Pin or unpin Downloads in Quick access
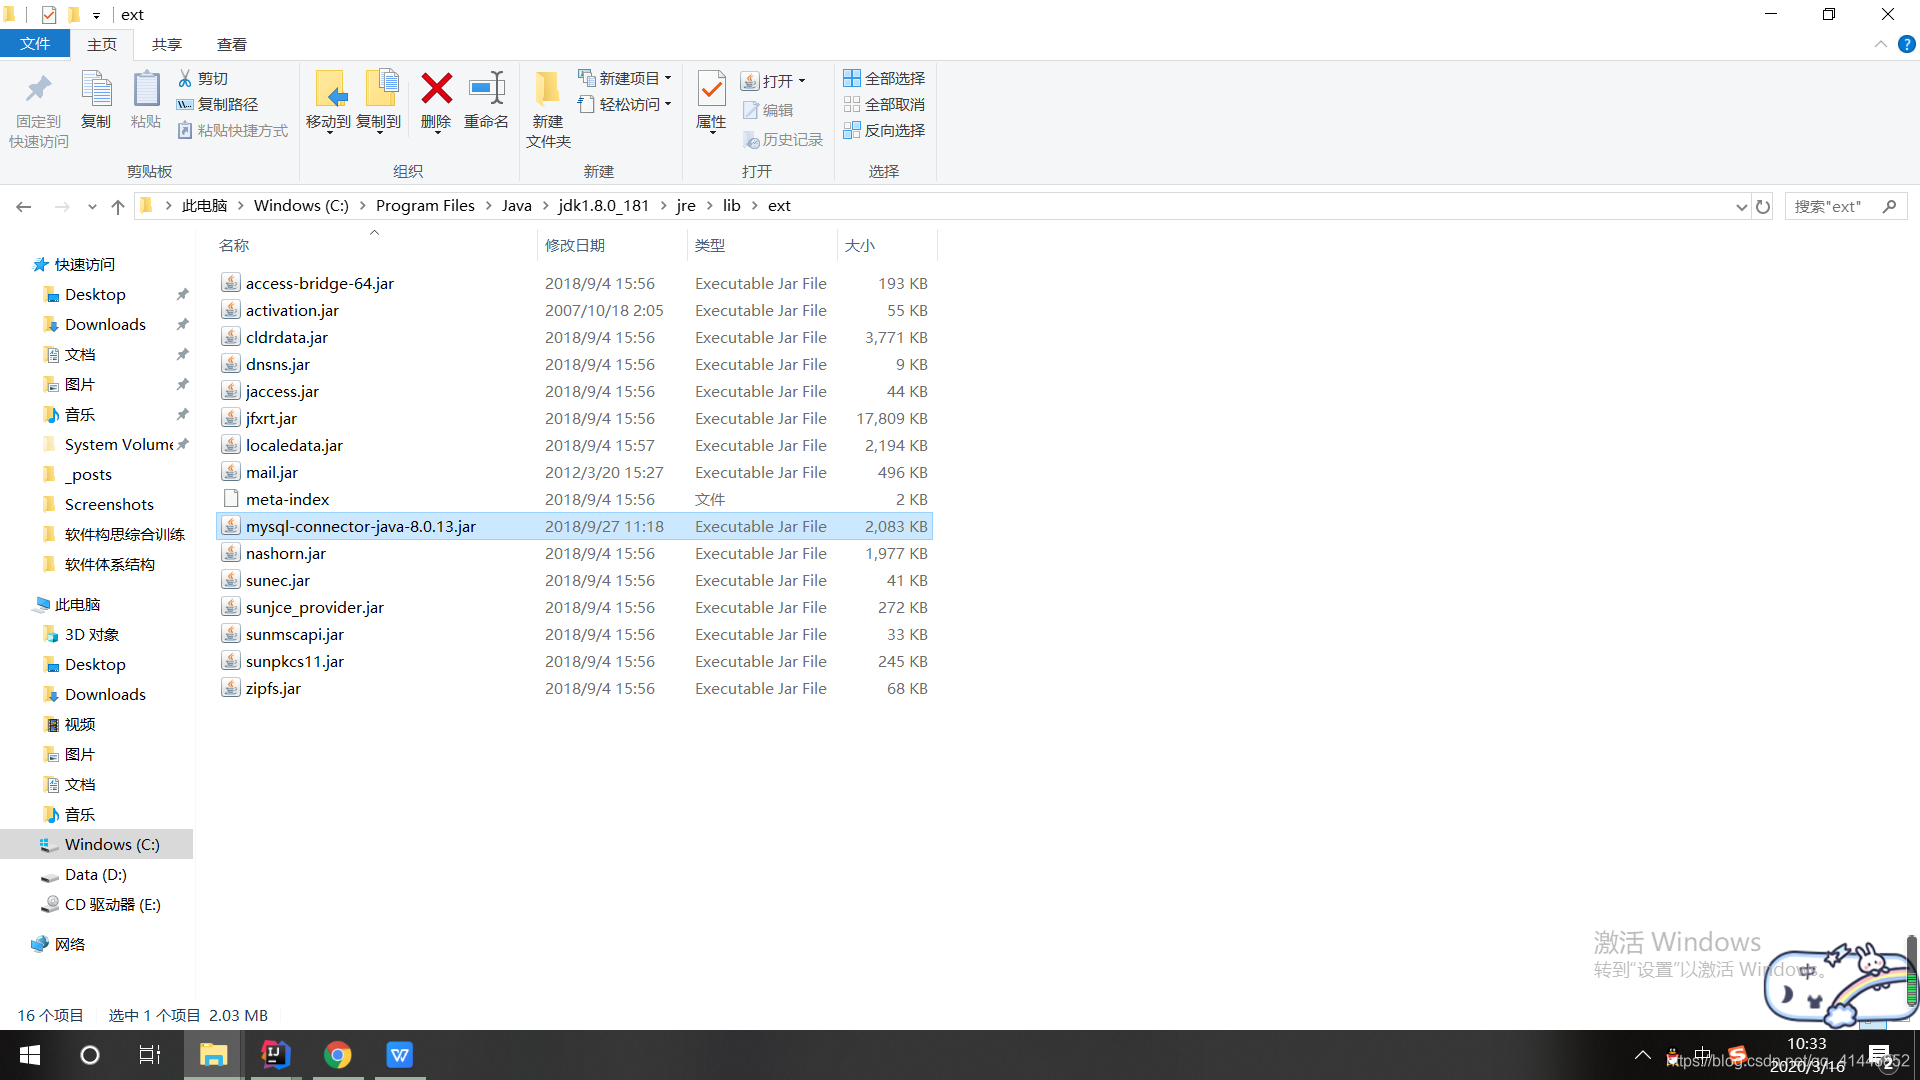The width and height of the screenshot is (1920, 1080). (182, 324)
